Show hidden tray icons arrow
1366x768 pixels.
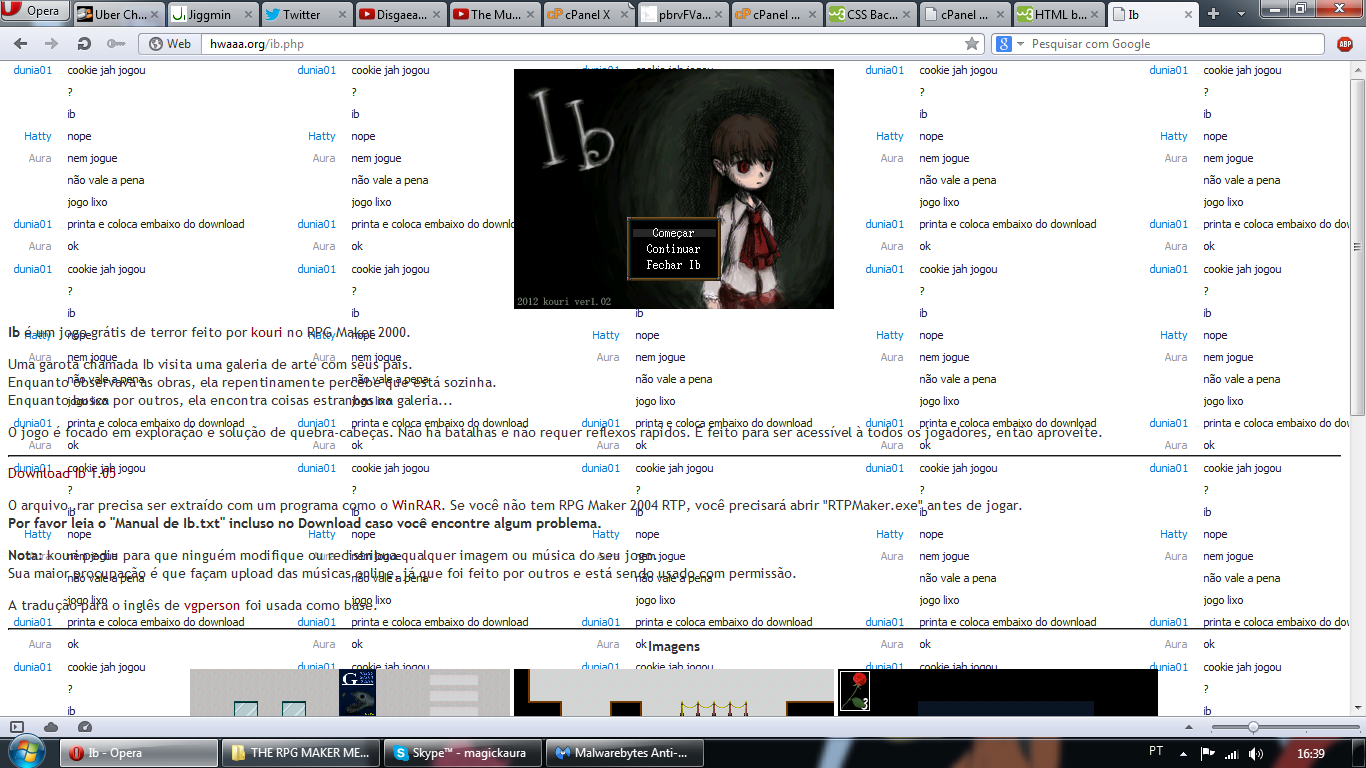pos(1182,752)
